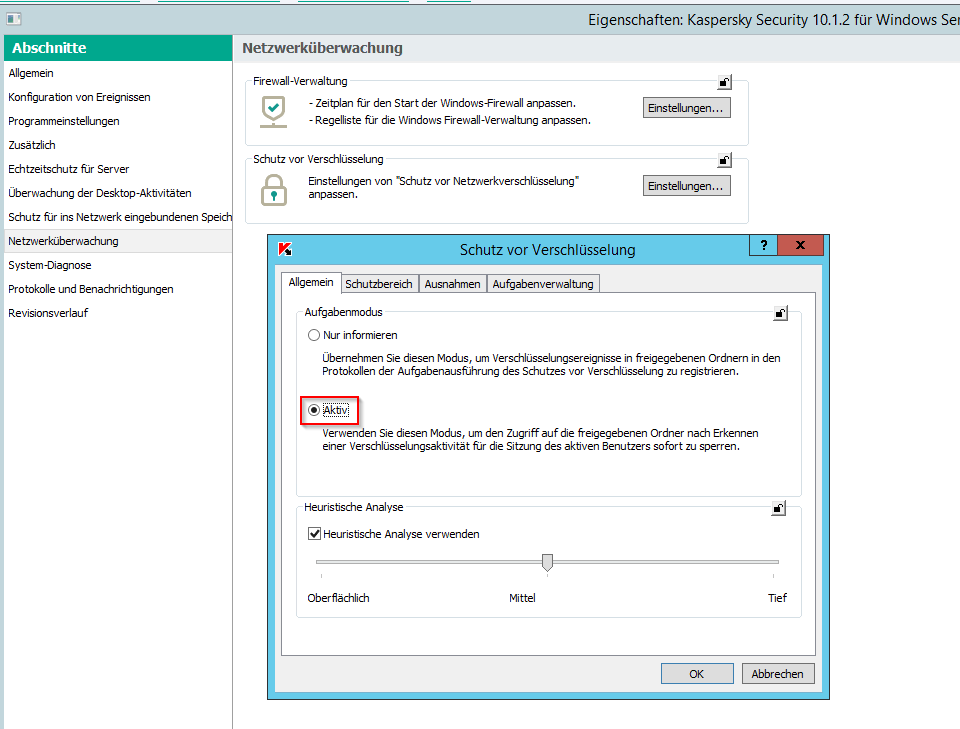
Task: Click the Mittel slider label
Action: pos(522,598)
